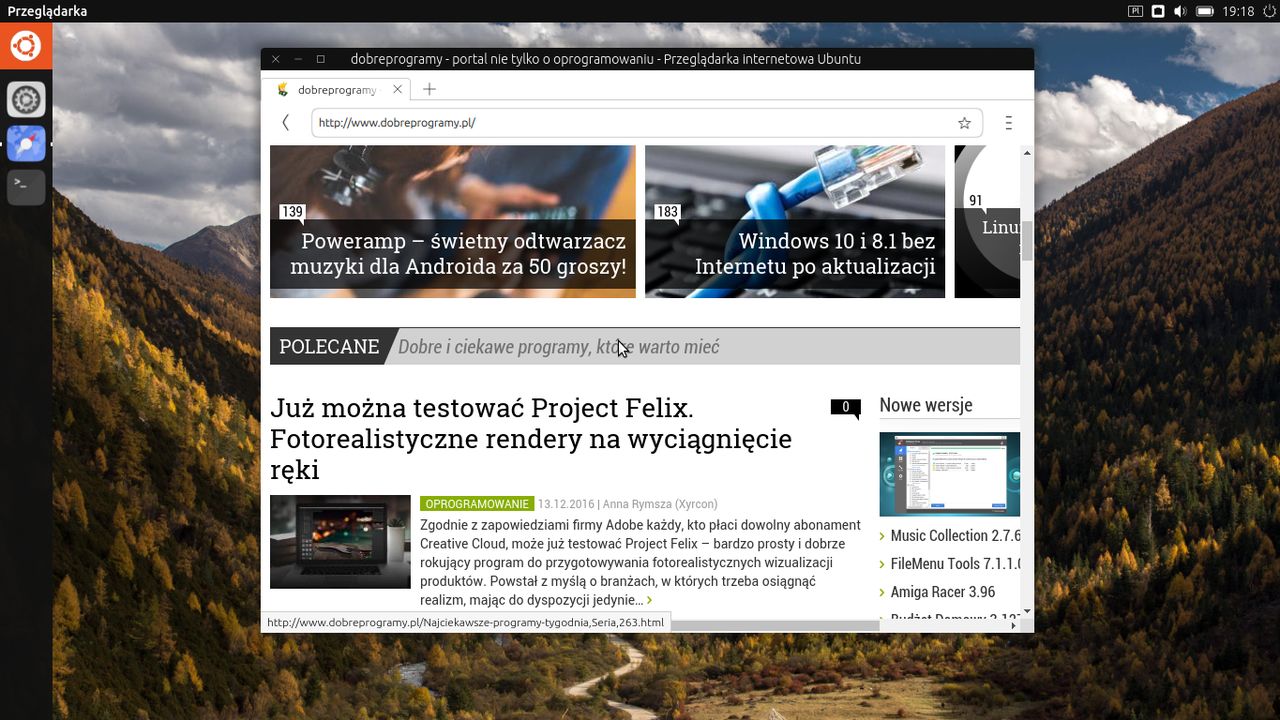Open System Settings from the launcher
1280x720 pixels.
26,100
